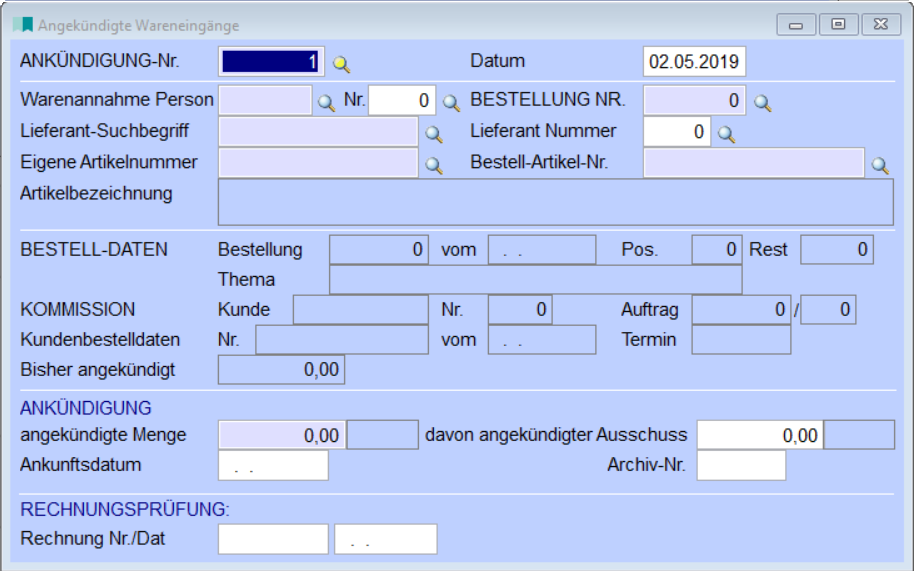Open search lookup beside ANKÜNDIGUNG-Nr. field
The image size is (914, 571).
click(342, 64)
